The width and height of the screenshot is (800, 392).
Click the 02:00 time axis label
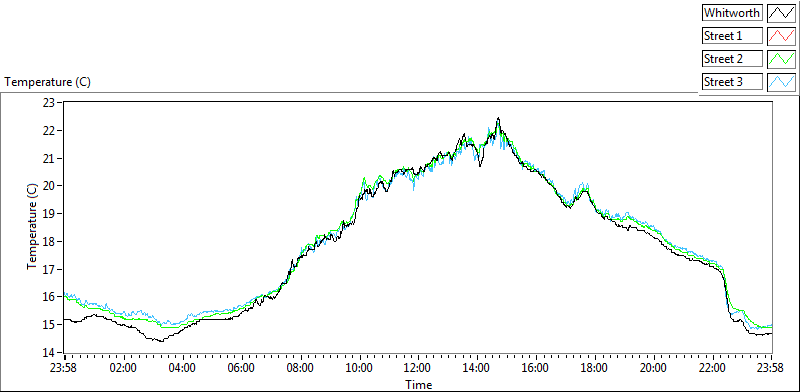point(124,368)
